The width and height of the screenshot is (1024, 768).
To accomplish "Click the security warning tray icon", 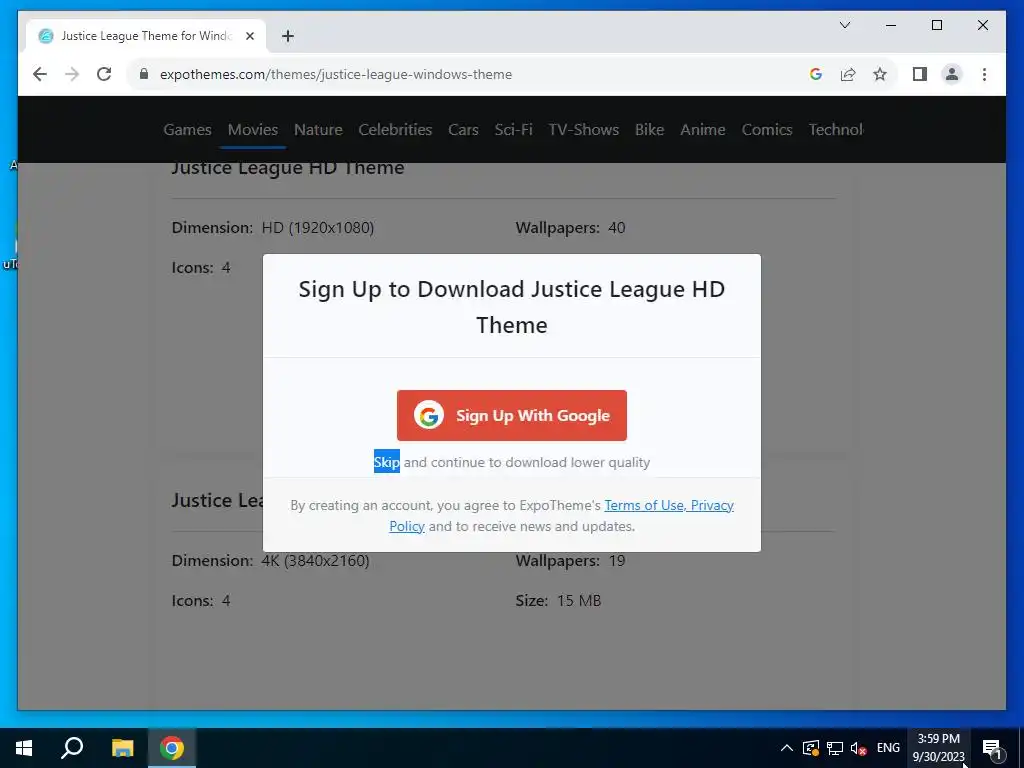I will click(810, 748).
